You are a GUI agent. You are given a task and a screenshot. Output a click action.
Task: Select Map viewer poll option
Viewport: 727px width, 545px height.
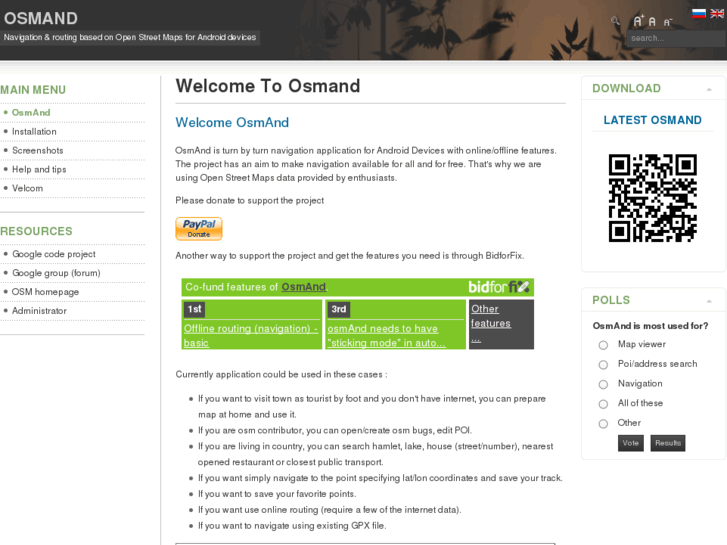[603, 345]
